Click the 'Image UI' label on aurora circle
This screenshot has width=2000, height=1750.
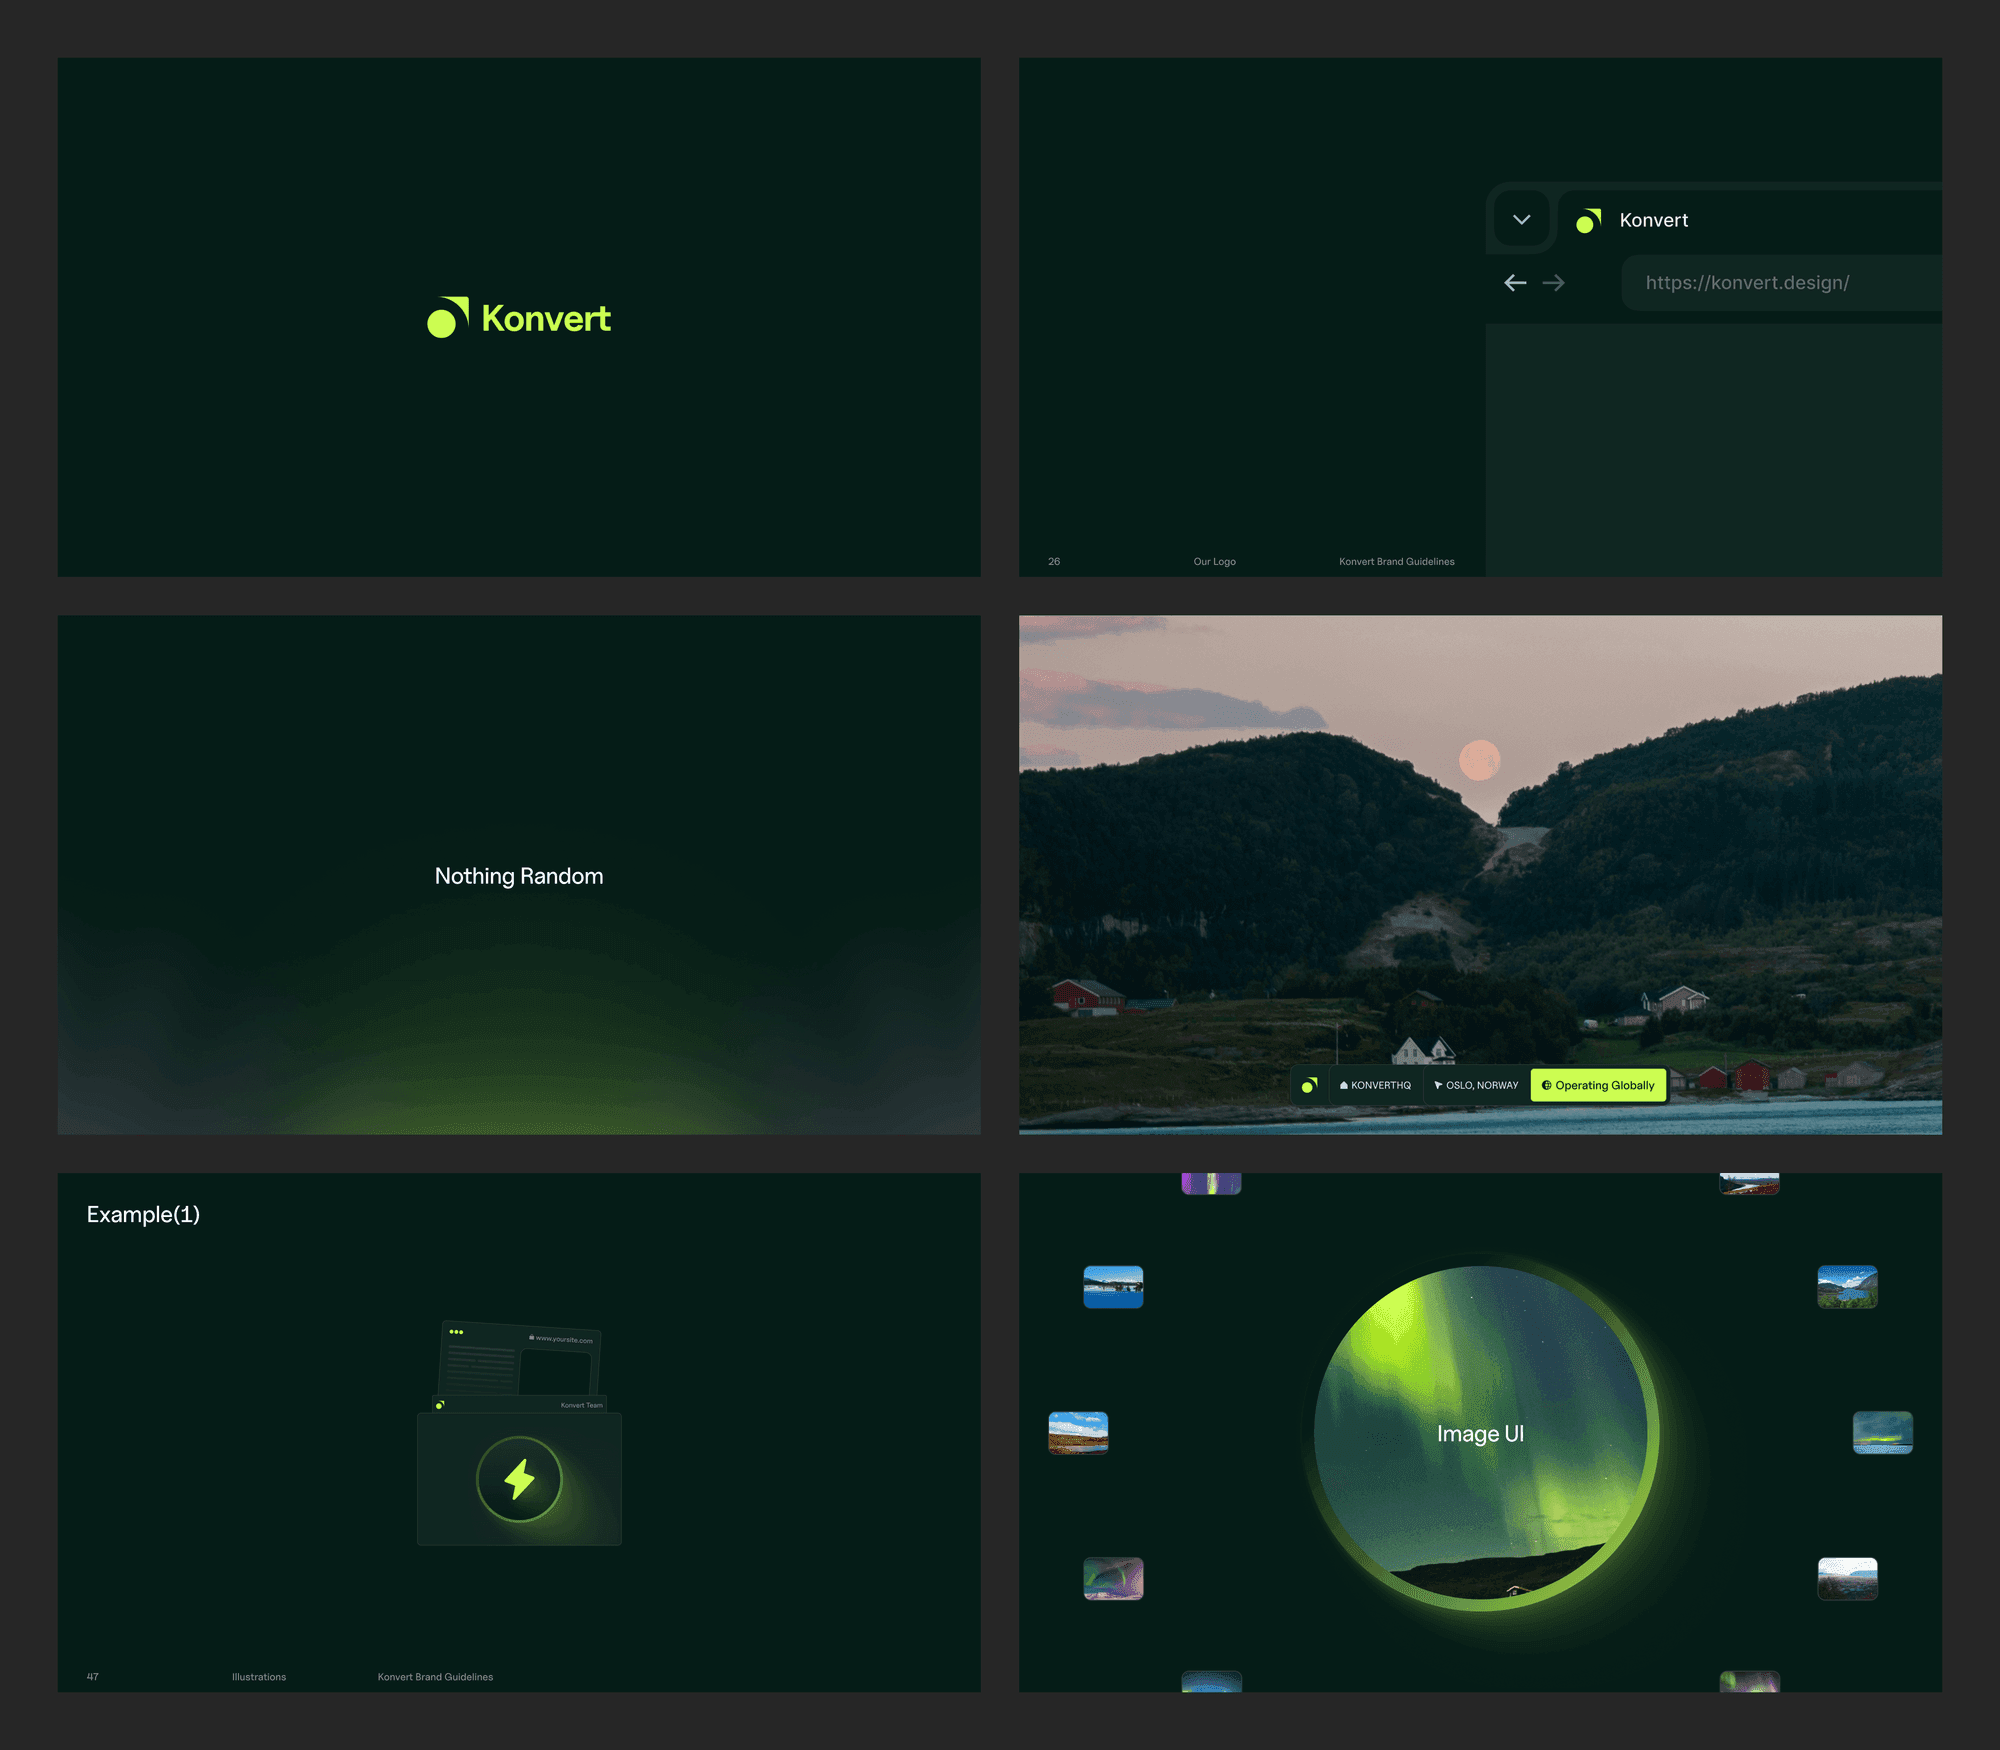click(x=1480, y=1433)
